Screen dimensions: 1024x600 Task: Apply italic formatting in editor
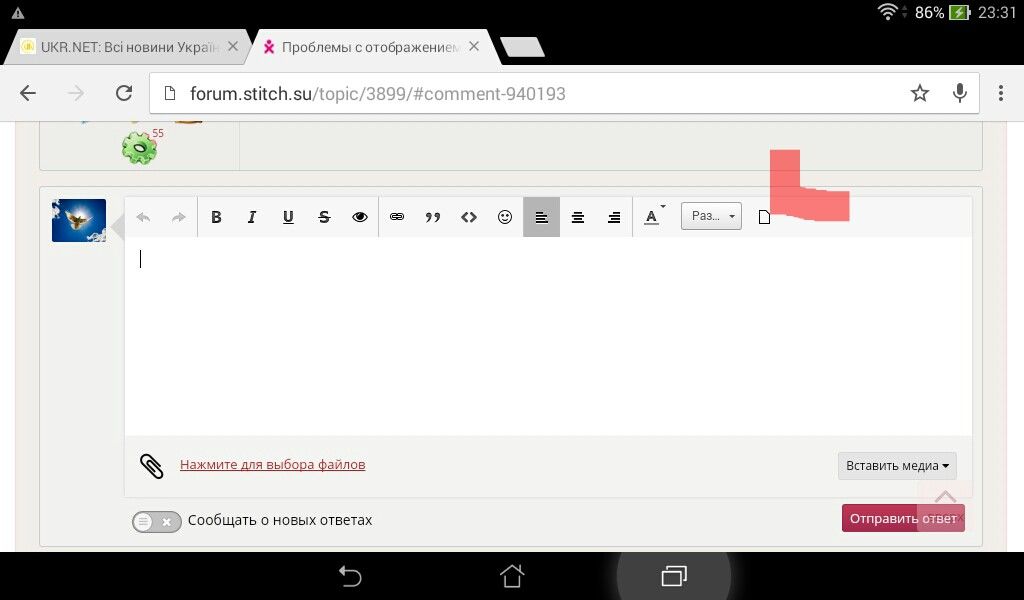tap(252, 217)
